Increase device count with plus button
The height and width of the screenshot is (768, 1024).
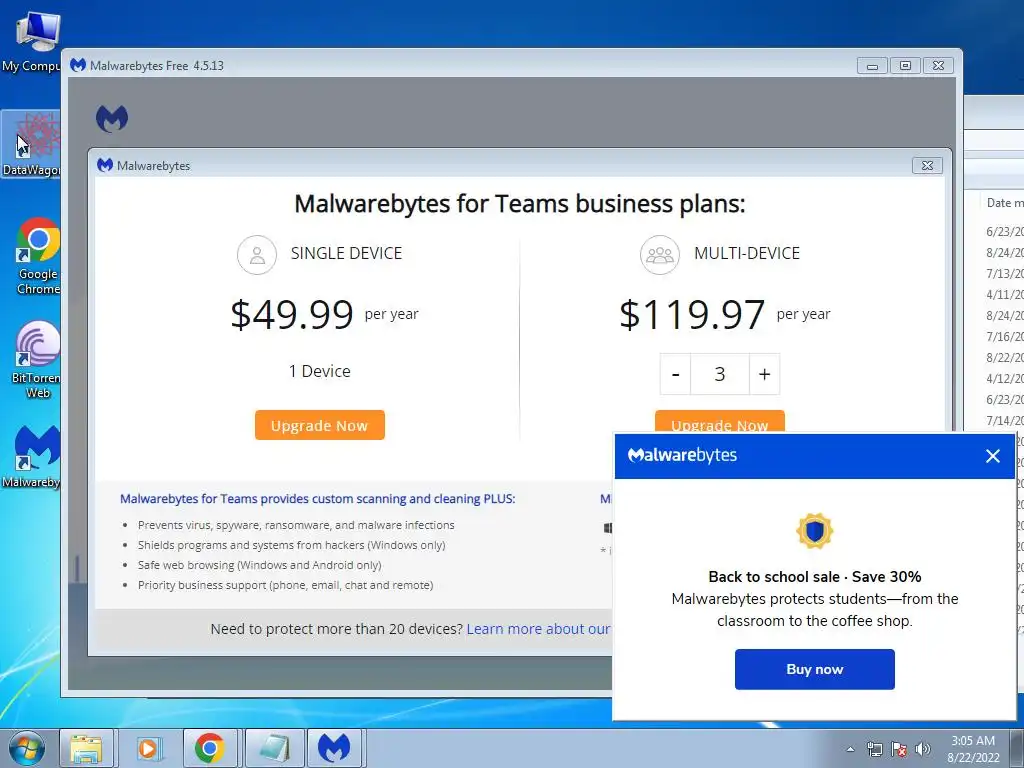[x=764, y=374]
